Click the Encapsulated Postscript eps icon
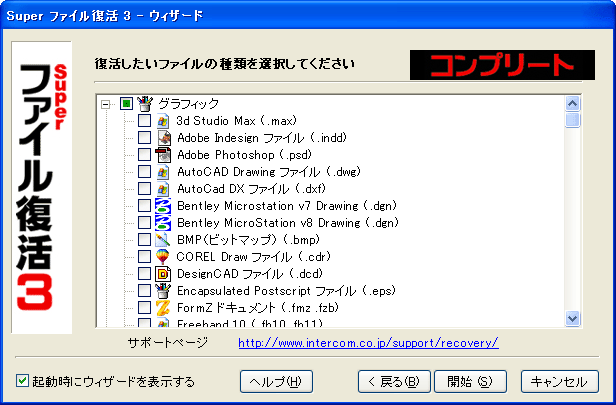Image resolution: width=616 pixels, height=405 pixels. pos(163,291)
